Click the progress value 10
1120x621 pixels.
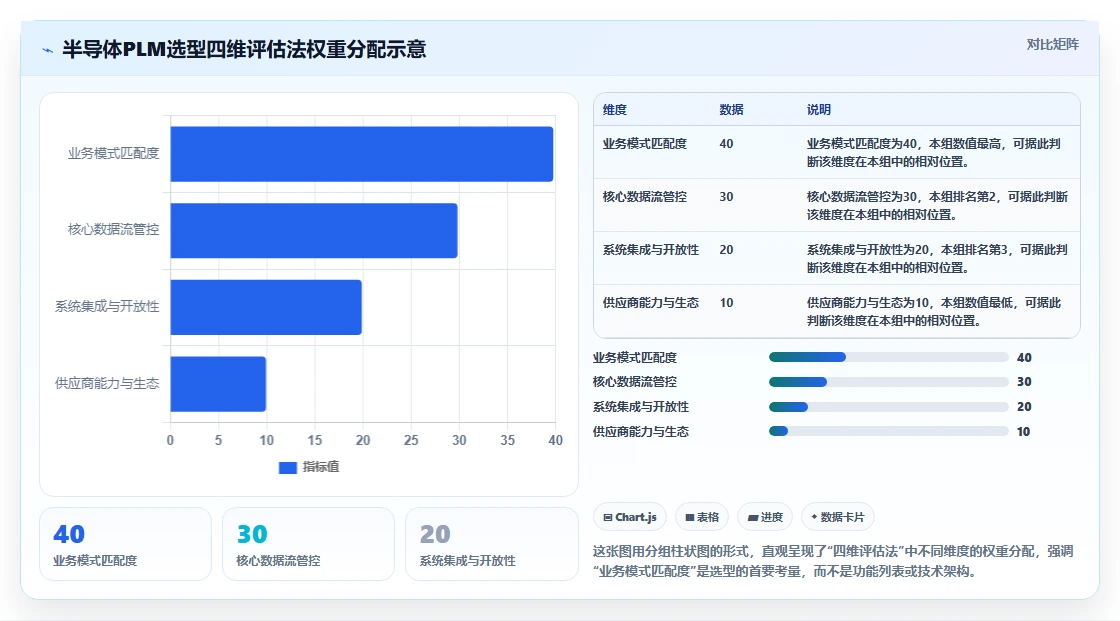pyautogui.click(x=1024, y=432)
